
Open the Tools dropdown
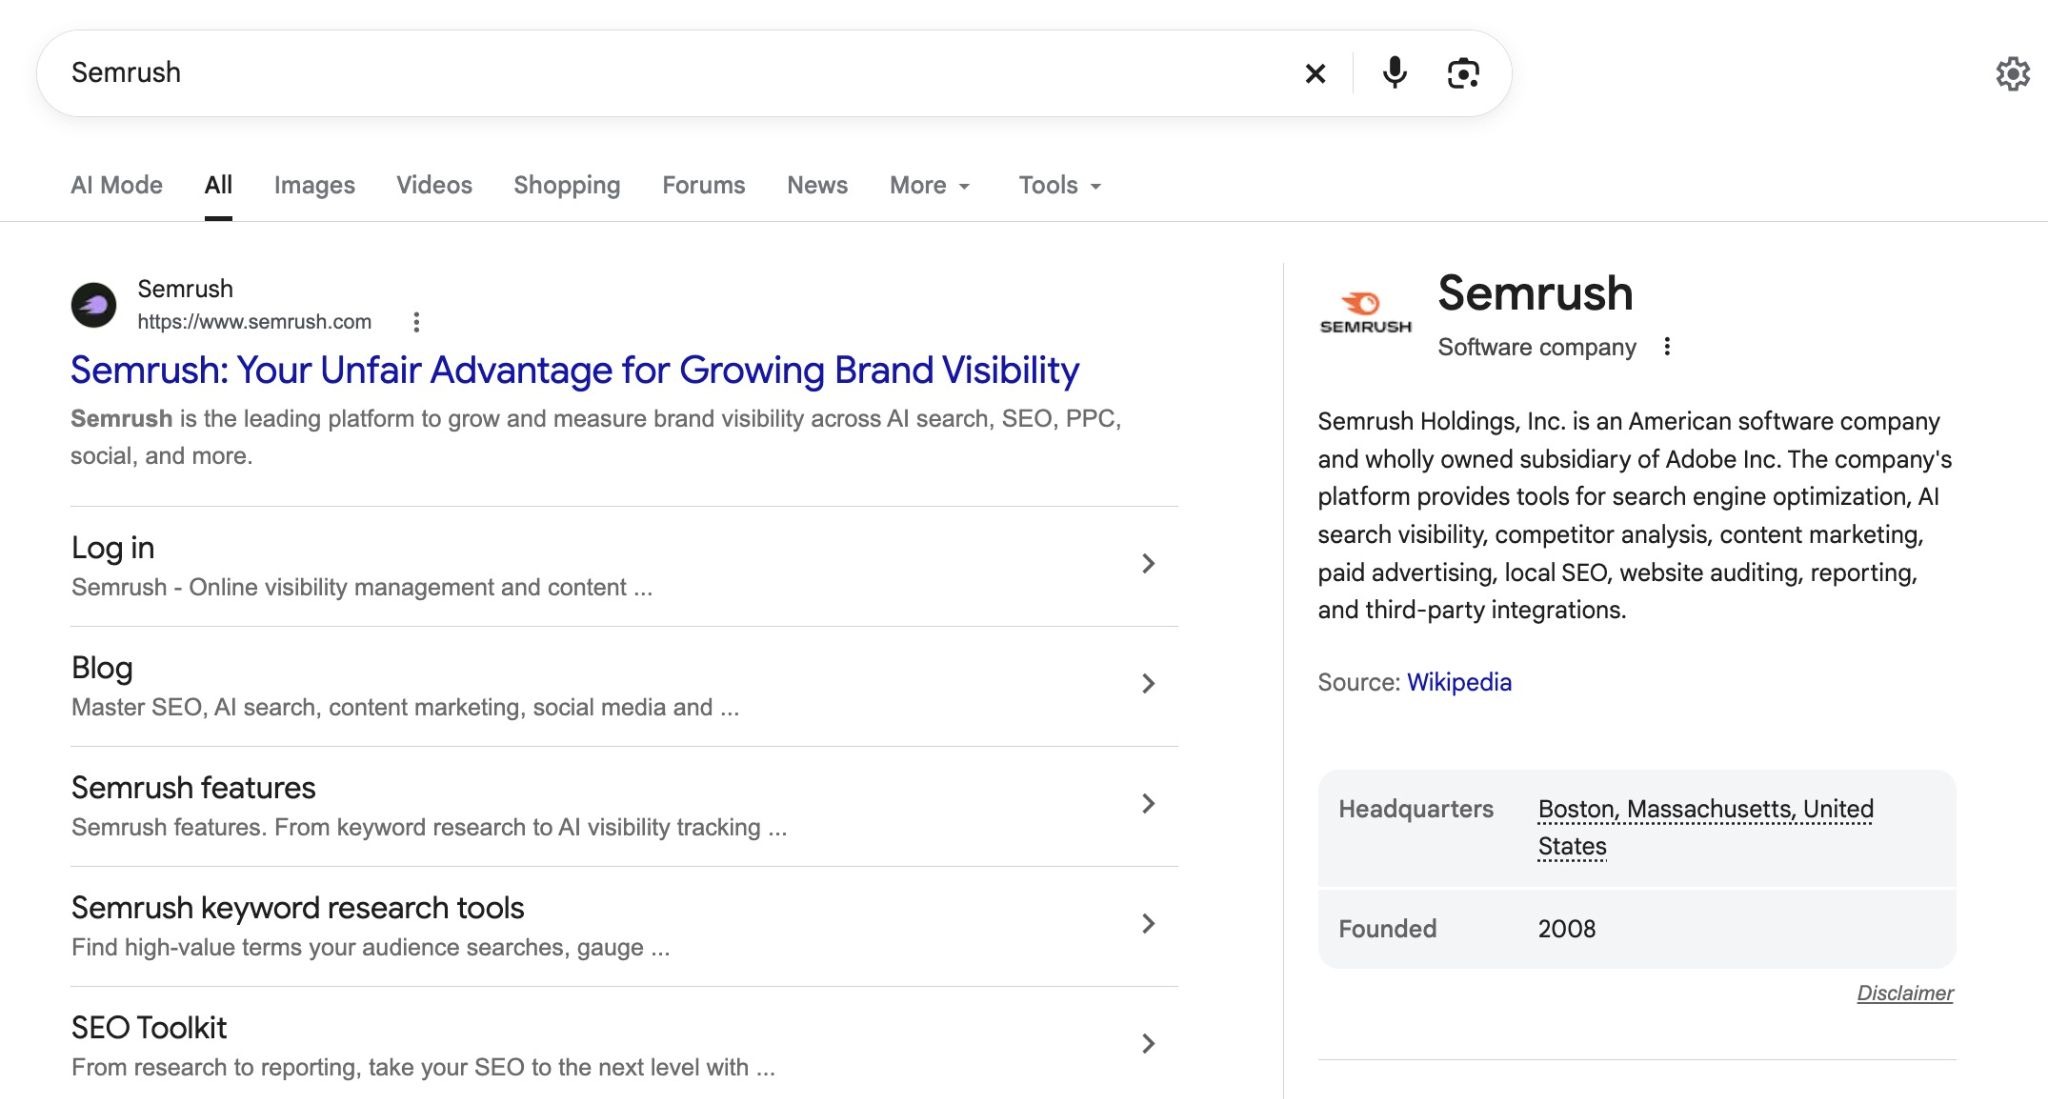(1060, 185)
